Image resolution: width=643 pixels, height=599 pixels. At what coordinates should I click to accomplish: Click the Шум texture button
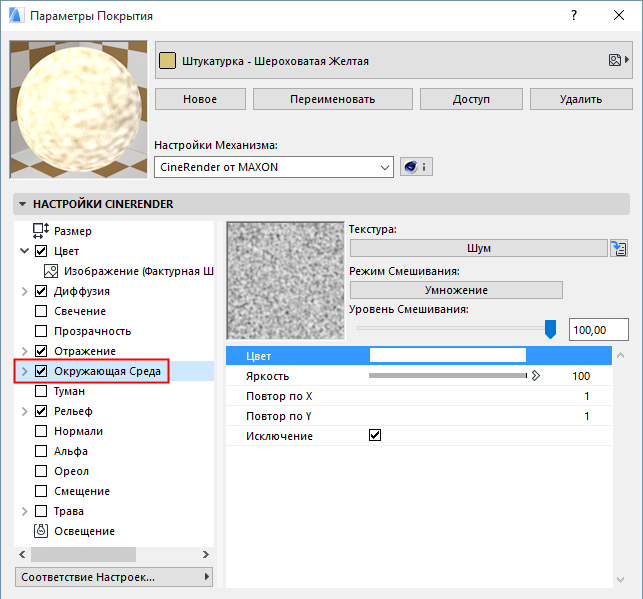pos(479,248)
